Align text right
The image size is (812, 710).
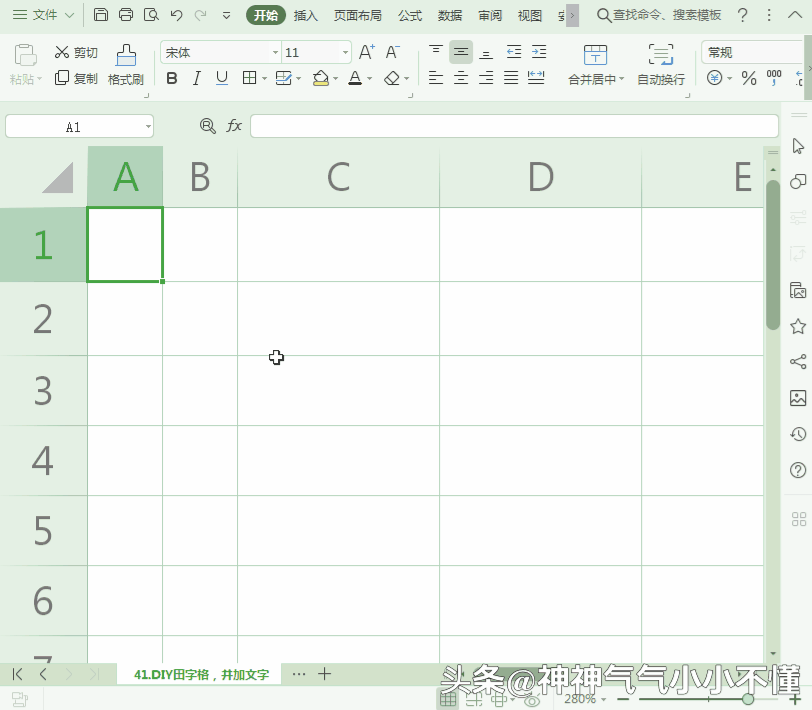[x=486, y=78]
